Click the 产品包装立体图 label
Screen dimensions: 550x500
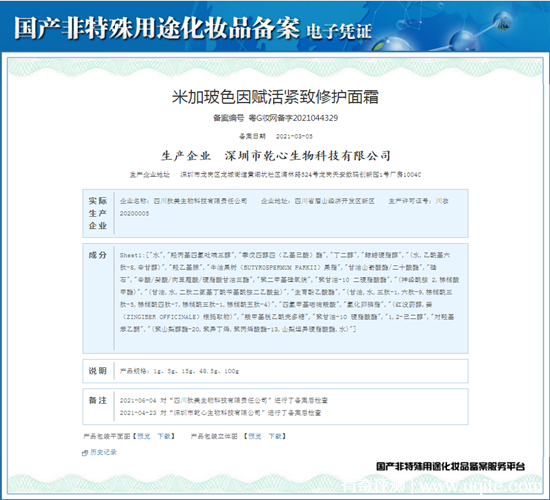coord(214,436)
